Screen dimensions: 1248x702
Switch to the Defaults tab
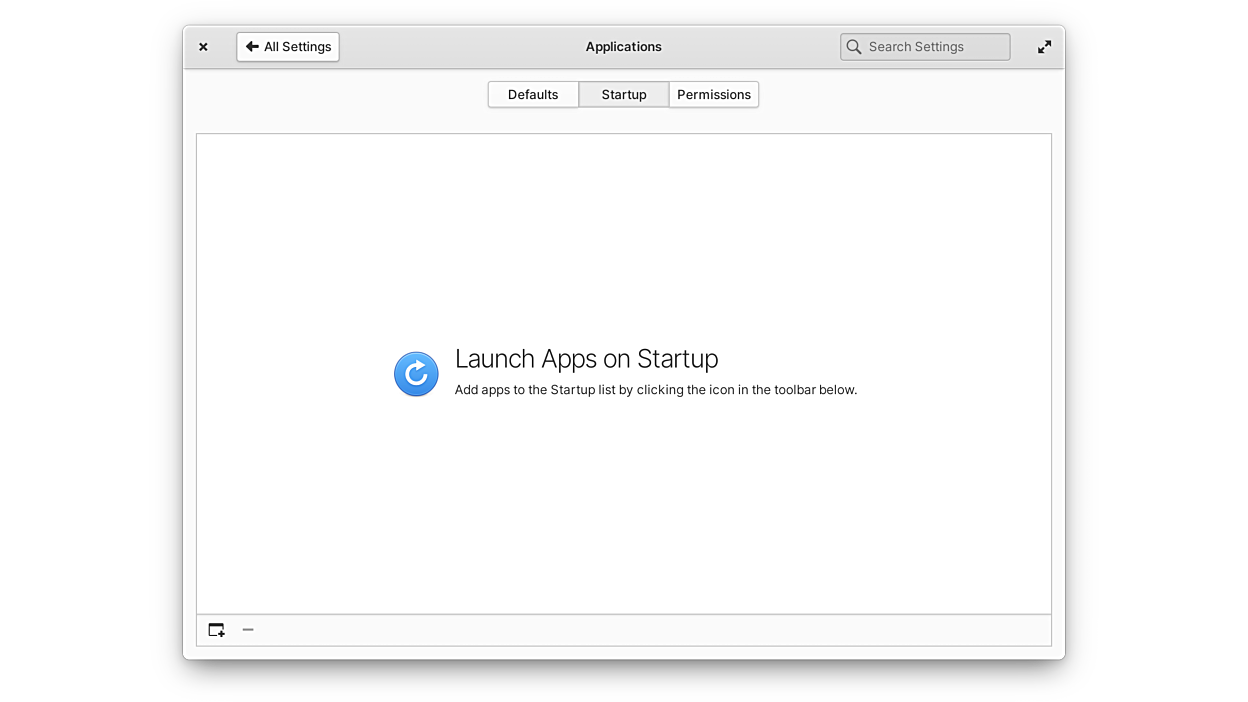[x=533, y=95]
